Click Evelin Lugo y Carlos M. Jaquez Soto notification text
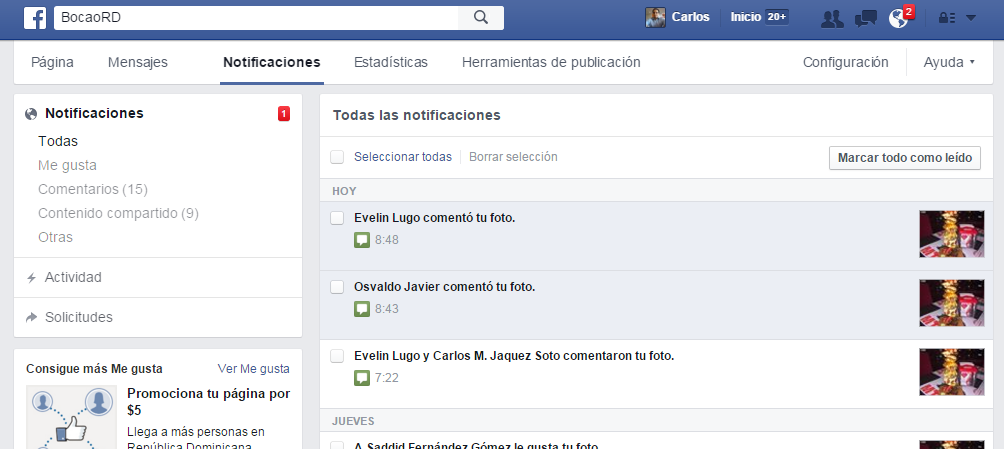The image size is (1004, 449). pyautogui.click(x=514, y=356)
